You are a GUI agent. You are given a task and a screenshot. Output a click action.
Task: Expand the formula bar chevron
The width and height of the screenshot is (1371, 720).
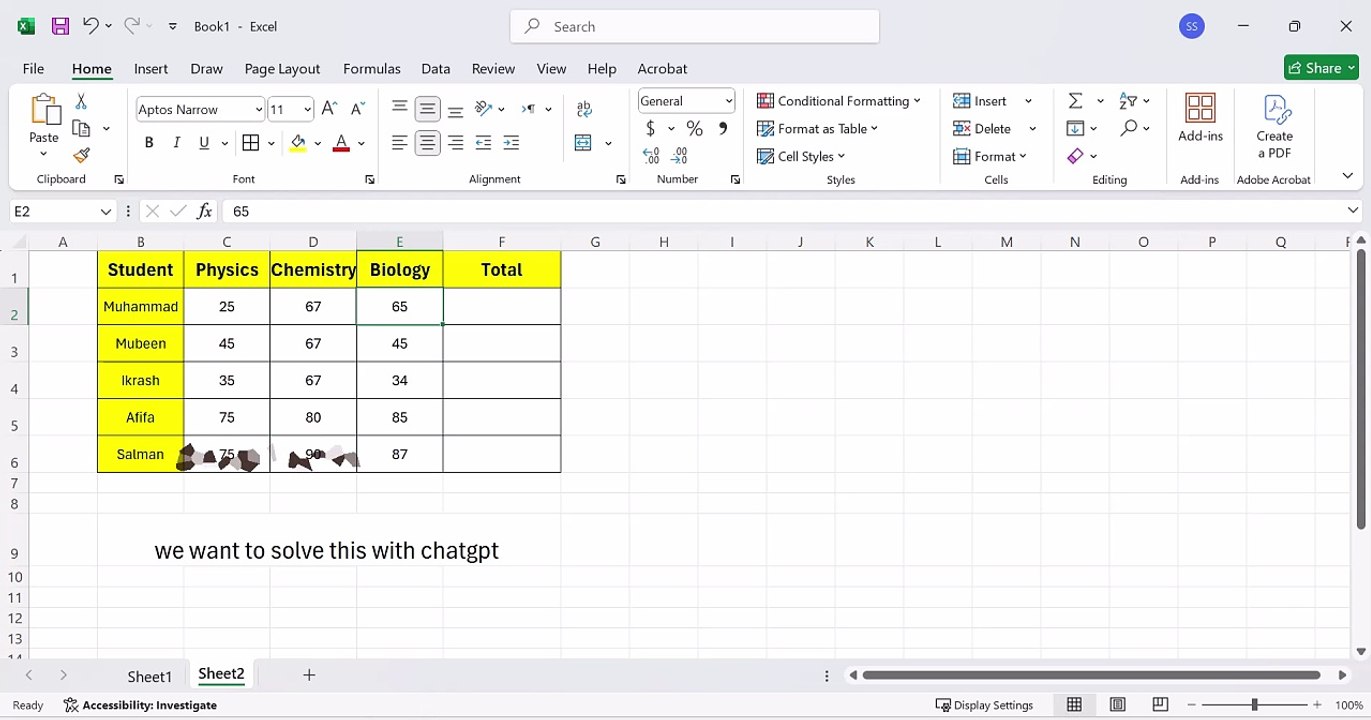1353,210
